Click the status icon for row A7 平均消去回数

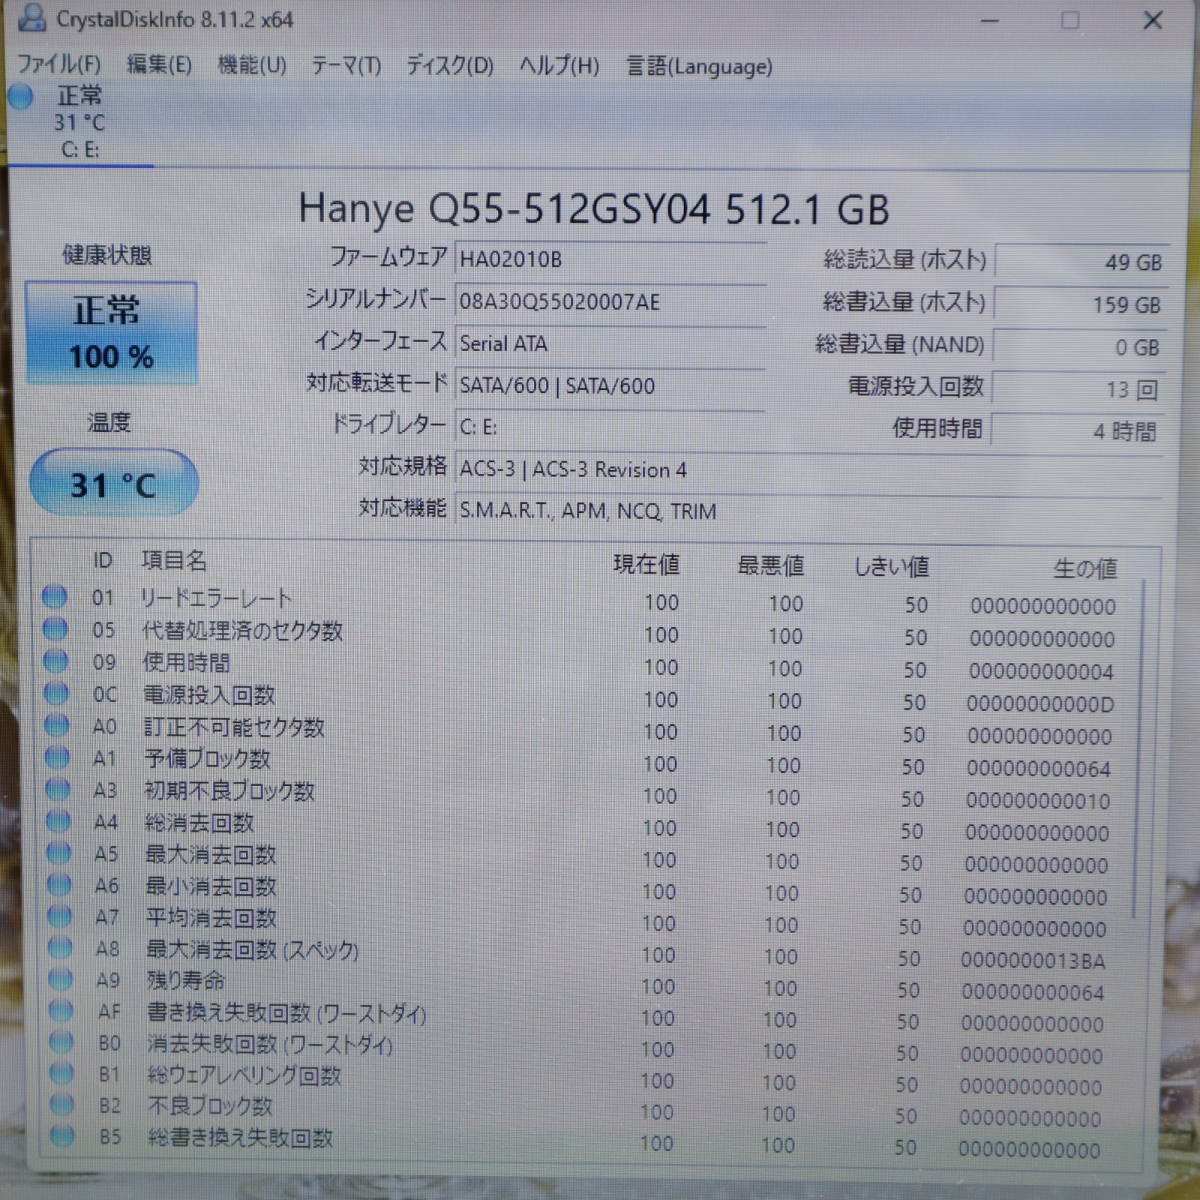pos(60,916)
